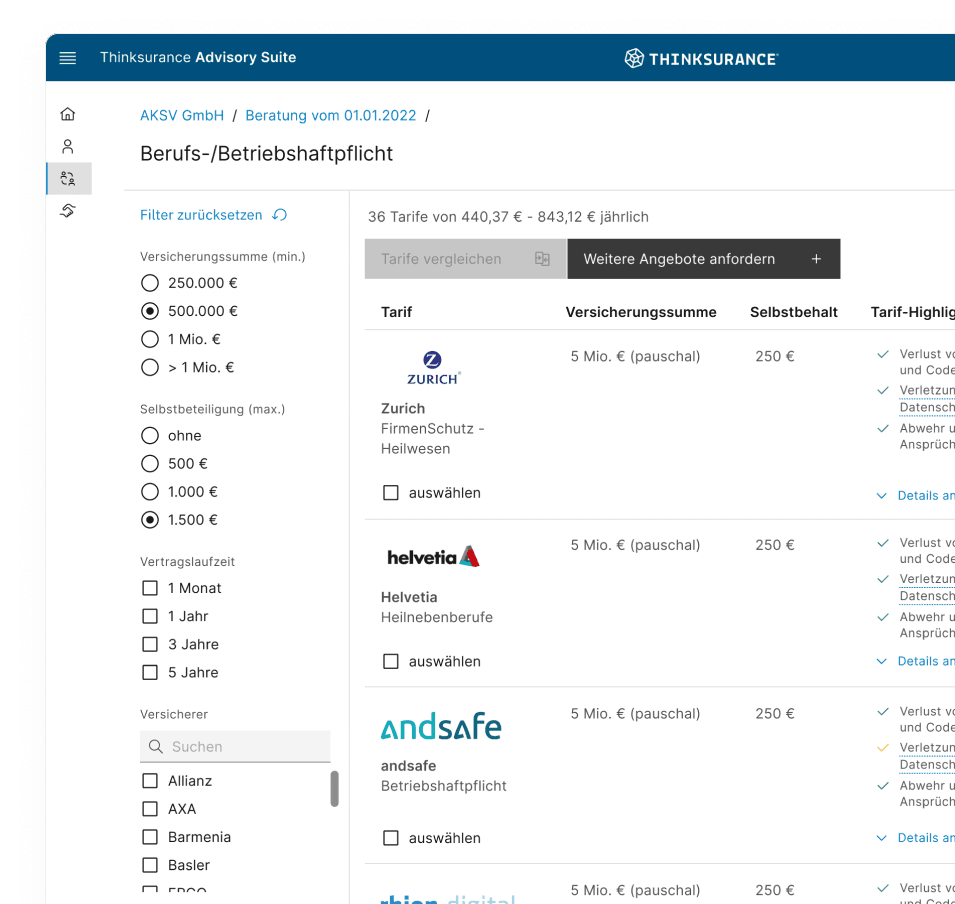Click the Thinksurance logo in header

pyautogui.click(x=701, y=58)
